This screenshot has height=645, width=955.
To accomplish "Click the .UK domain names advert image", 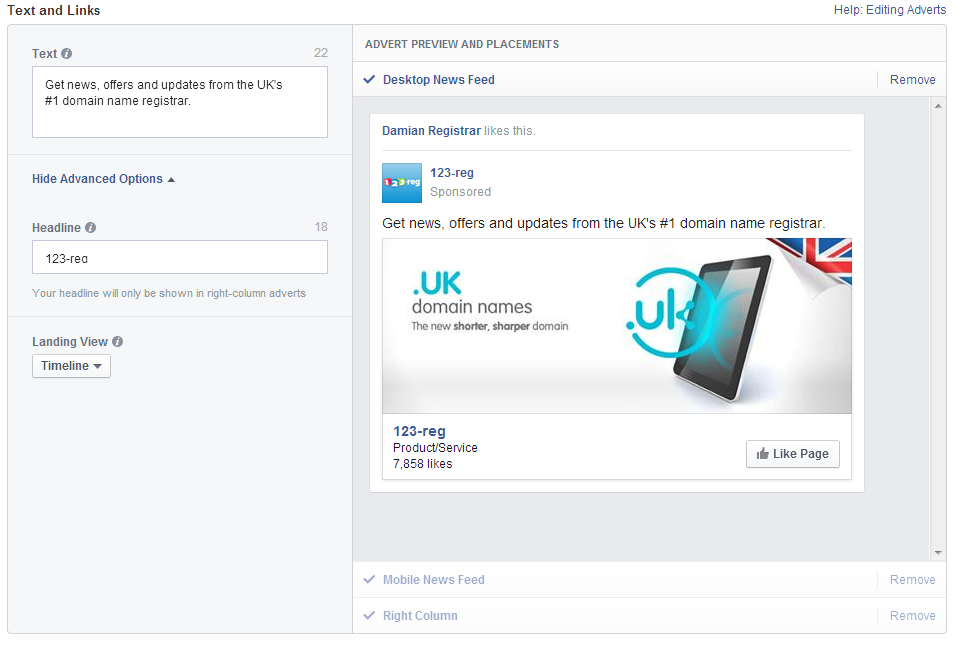I will click(616, 326).
